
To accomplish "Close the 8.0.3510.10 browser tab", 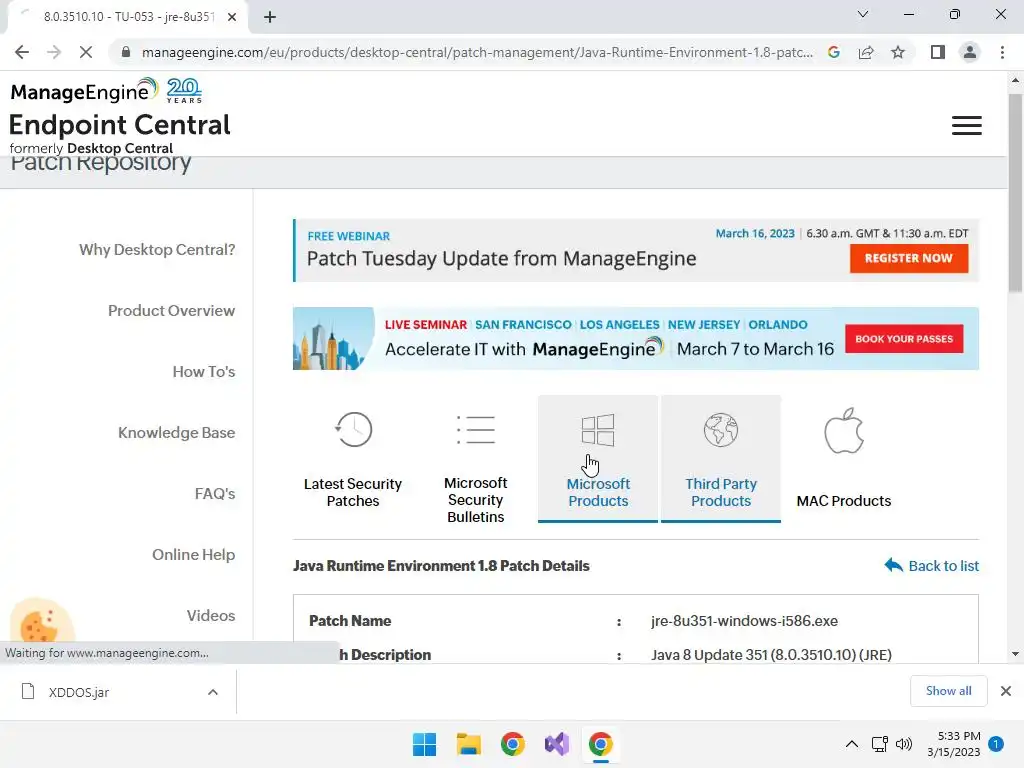I will [232, 17].
